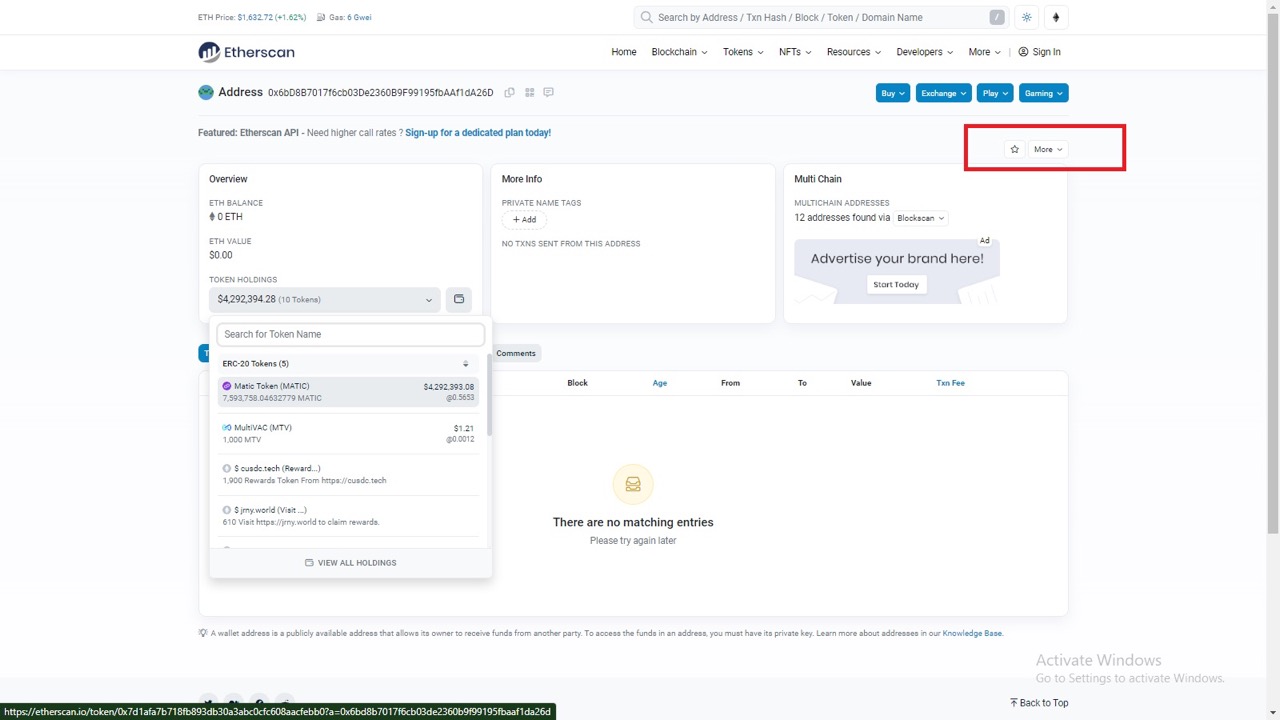Image resolution: width=1280 pixels, height=720 pixels.
Task: Copy the address with the copy icon
Action: (x=510, y=93)
